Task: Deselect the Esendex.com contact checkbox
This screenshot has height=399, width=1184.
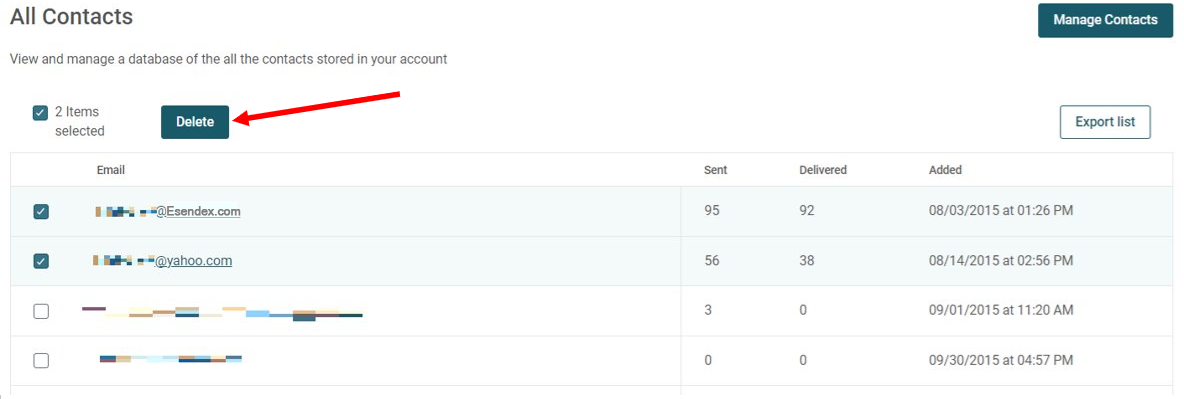Action: 41,212
